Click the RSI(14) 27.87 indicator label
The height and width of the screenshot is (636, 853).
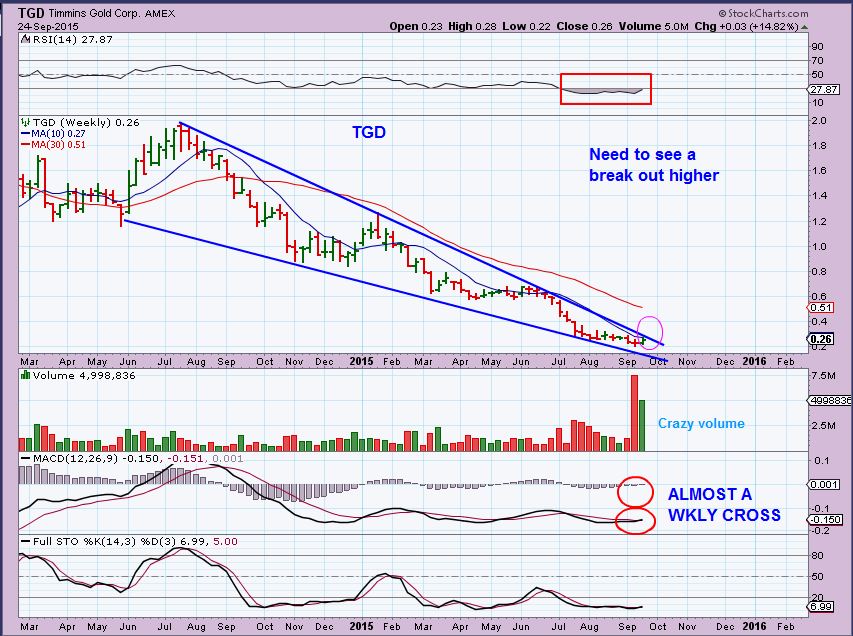[x=72, y=39]
